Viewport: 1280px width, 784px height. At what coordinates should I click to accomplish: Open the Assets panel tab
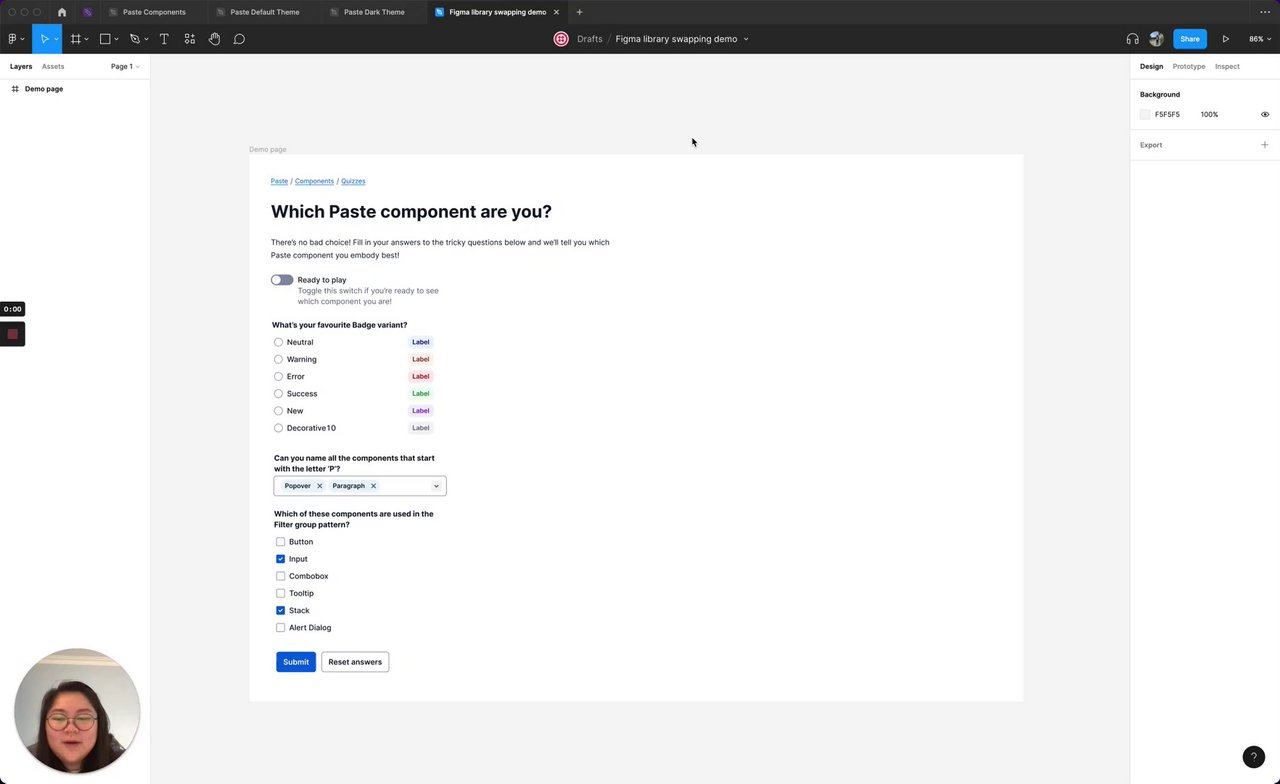tap(53, 66)
